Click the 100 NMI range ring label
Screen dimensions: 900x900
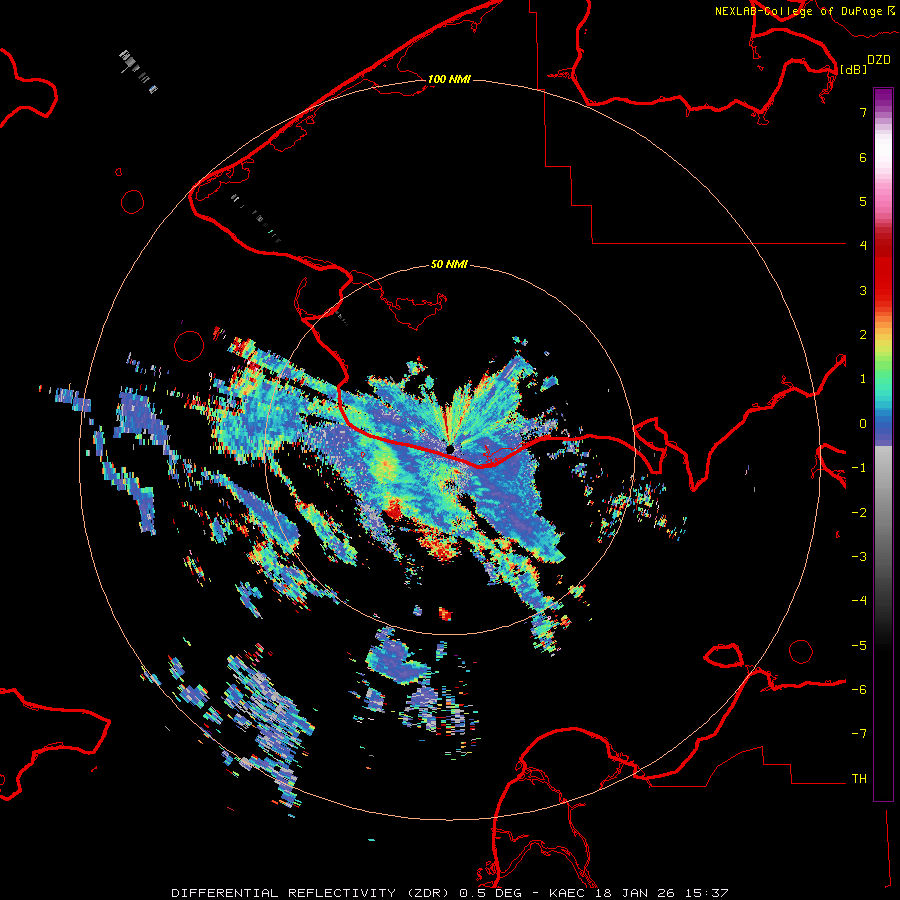449,79
